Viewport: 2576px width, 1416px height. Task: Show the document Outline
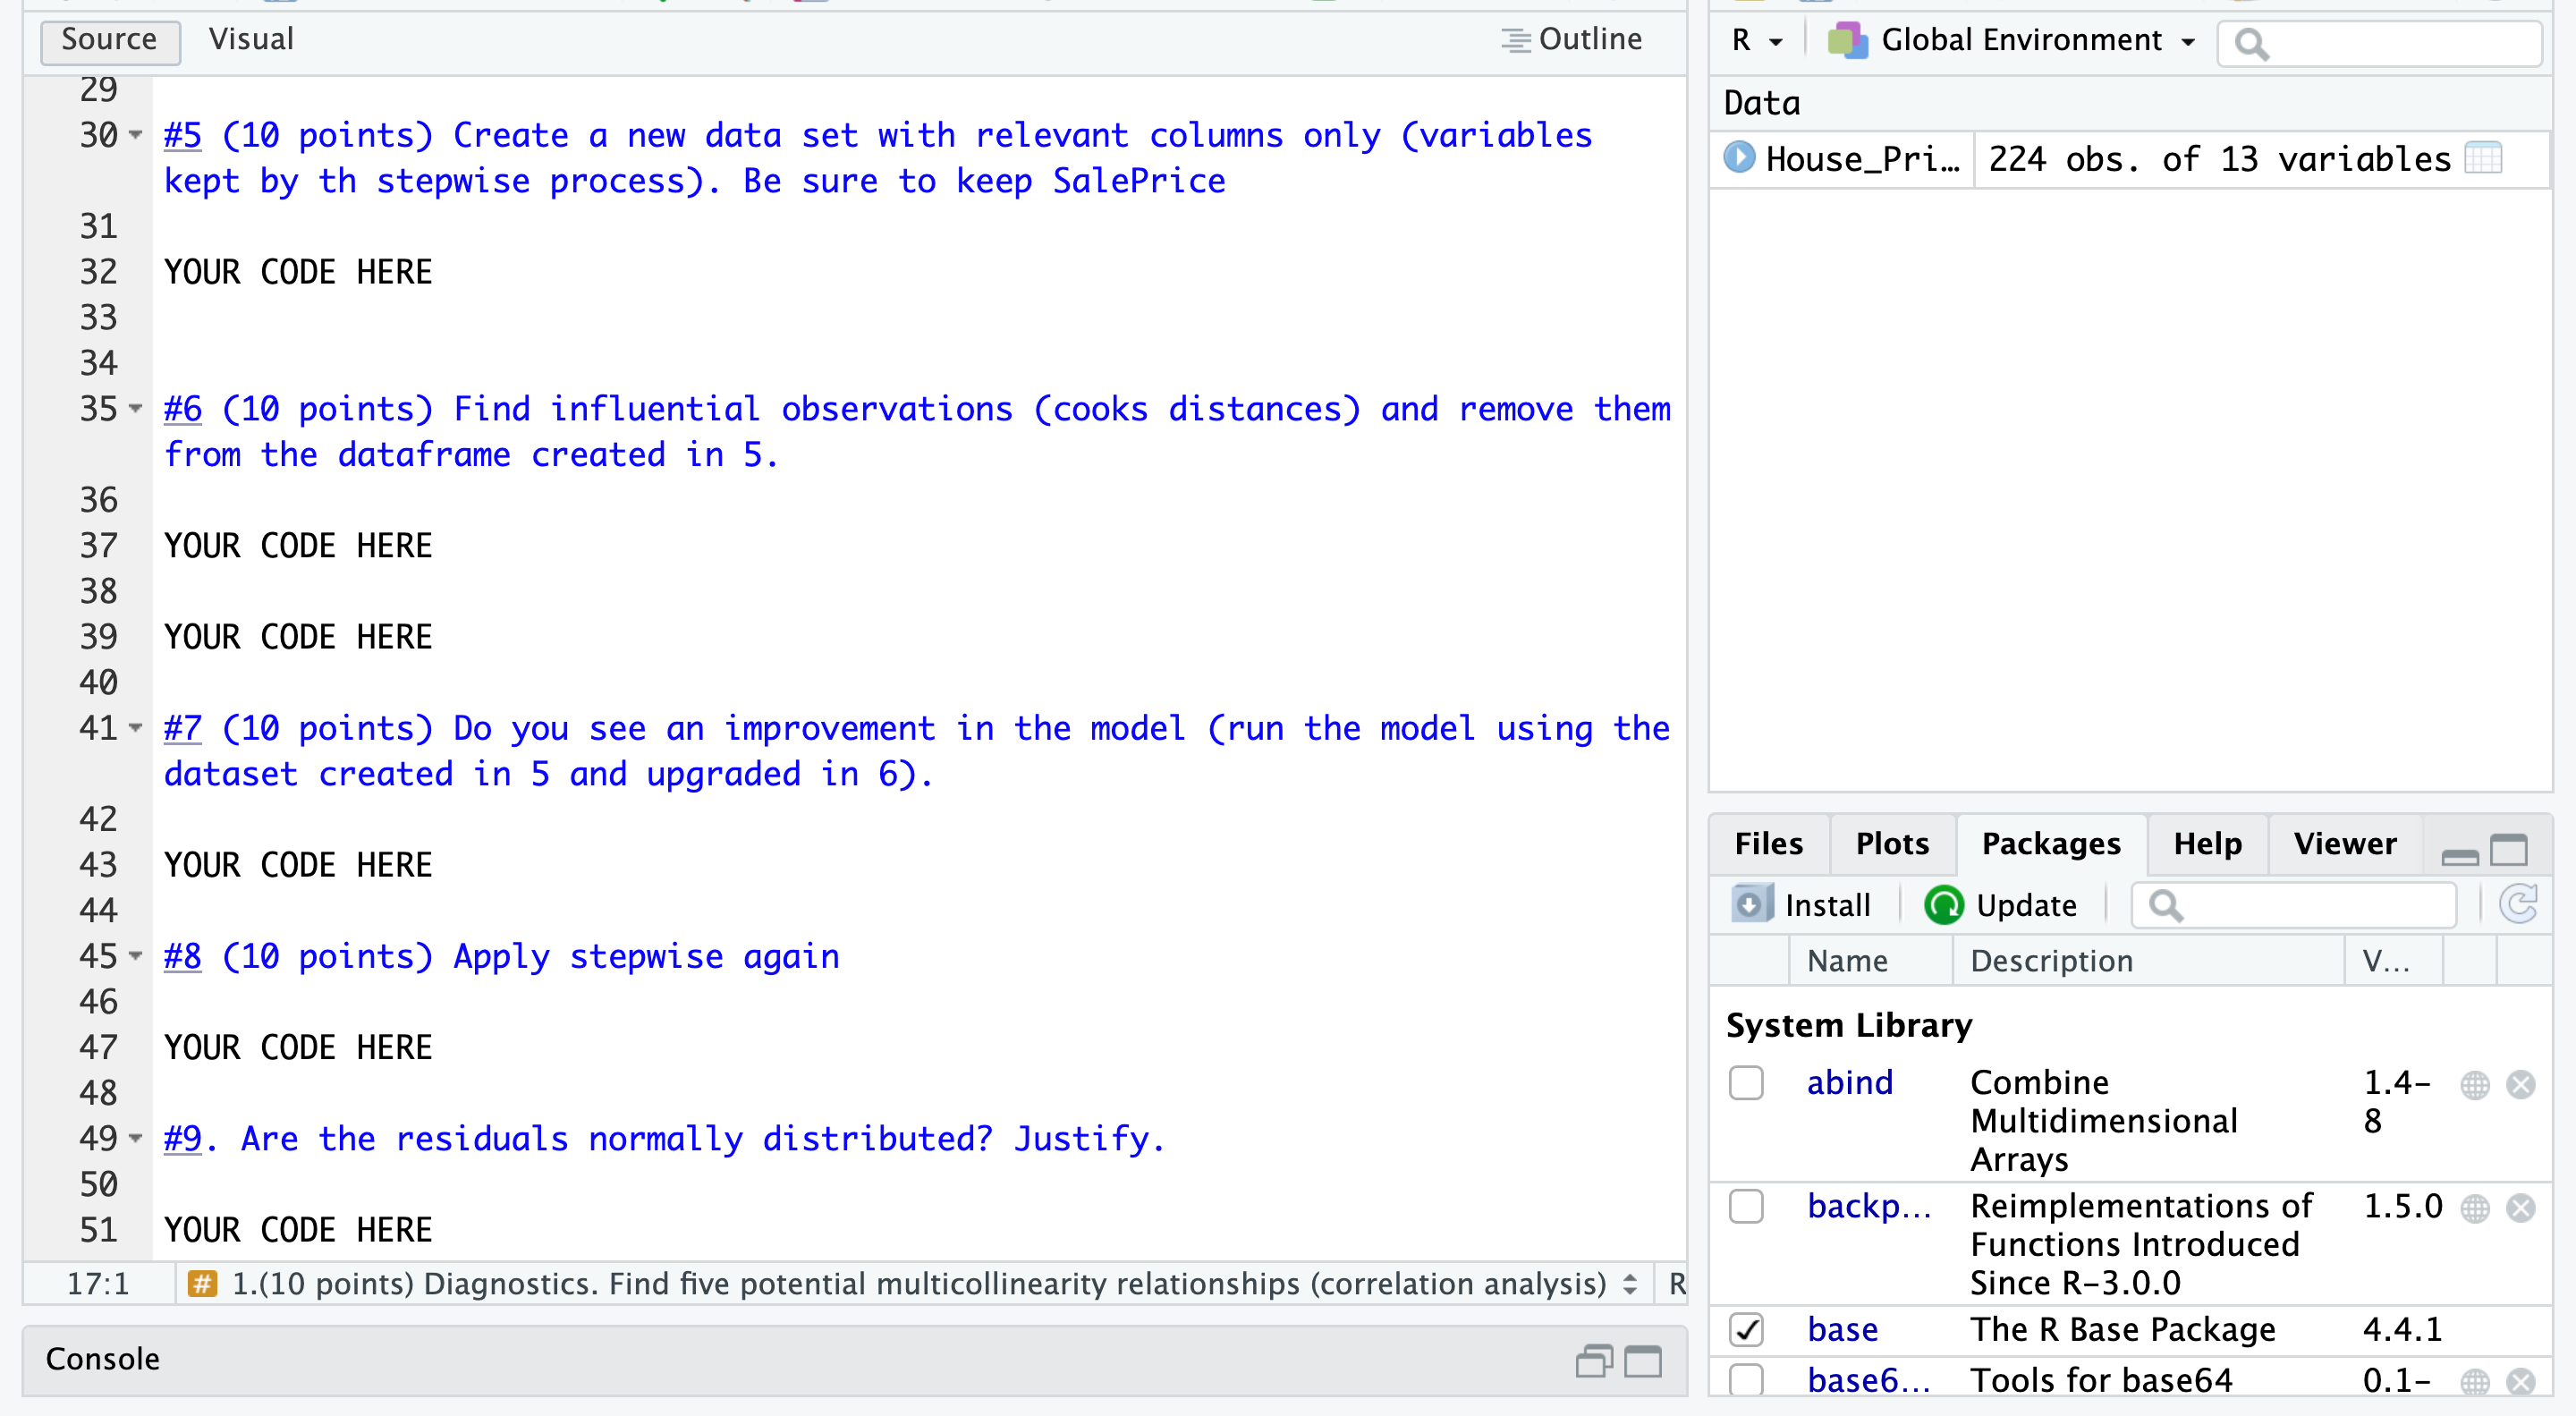(1572, 40)
